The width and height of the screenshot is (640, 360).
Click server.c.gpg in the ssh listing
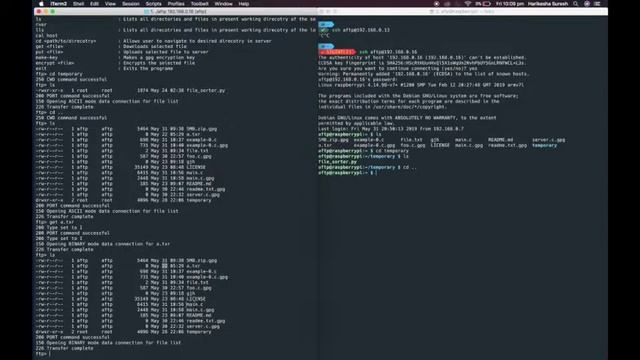tap(549, 140)
